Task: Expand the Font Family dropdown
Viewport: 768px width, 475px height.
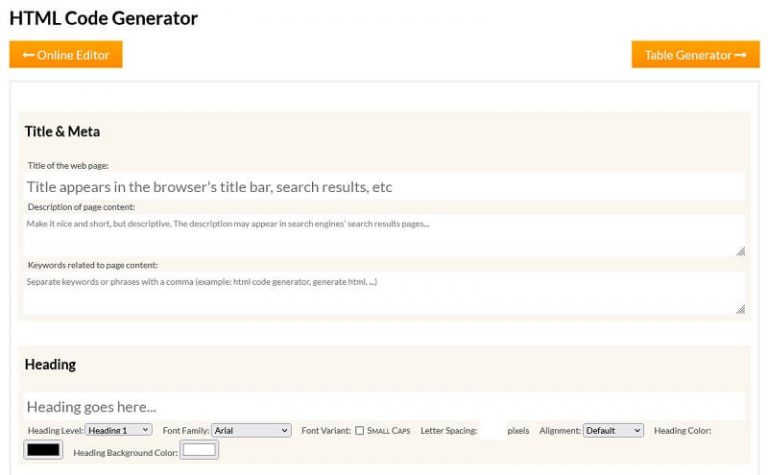Action: [x=250, y=430]
